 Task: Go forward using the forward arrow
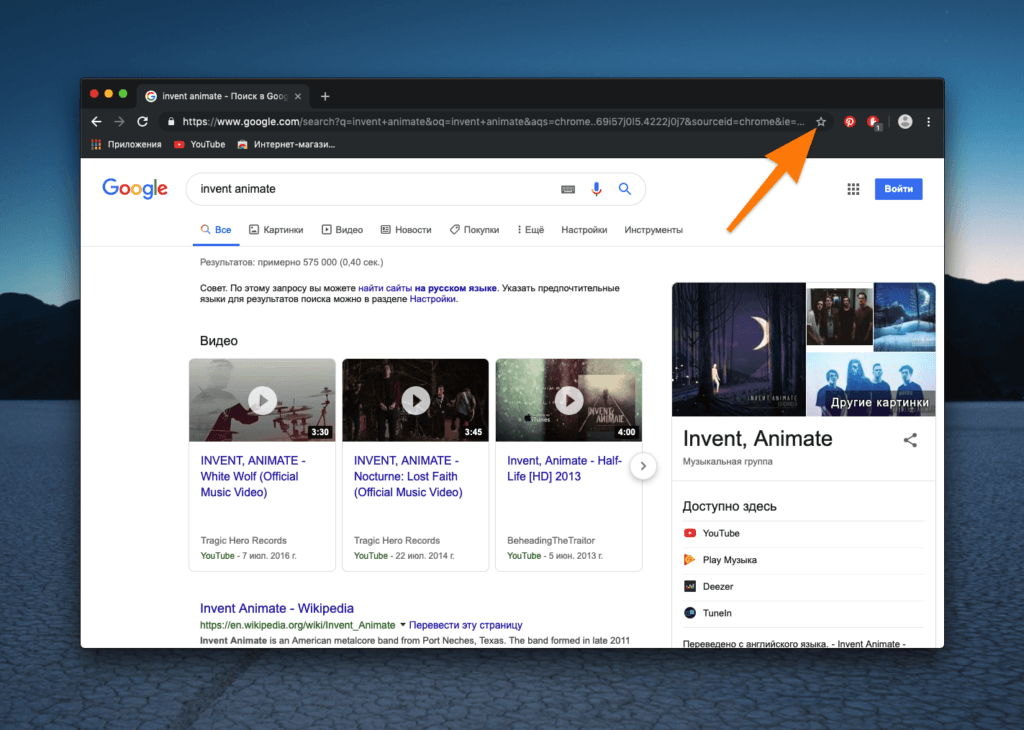coord(119,121)
